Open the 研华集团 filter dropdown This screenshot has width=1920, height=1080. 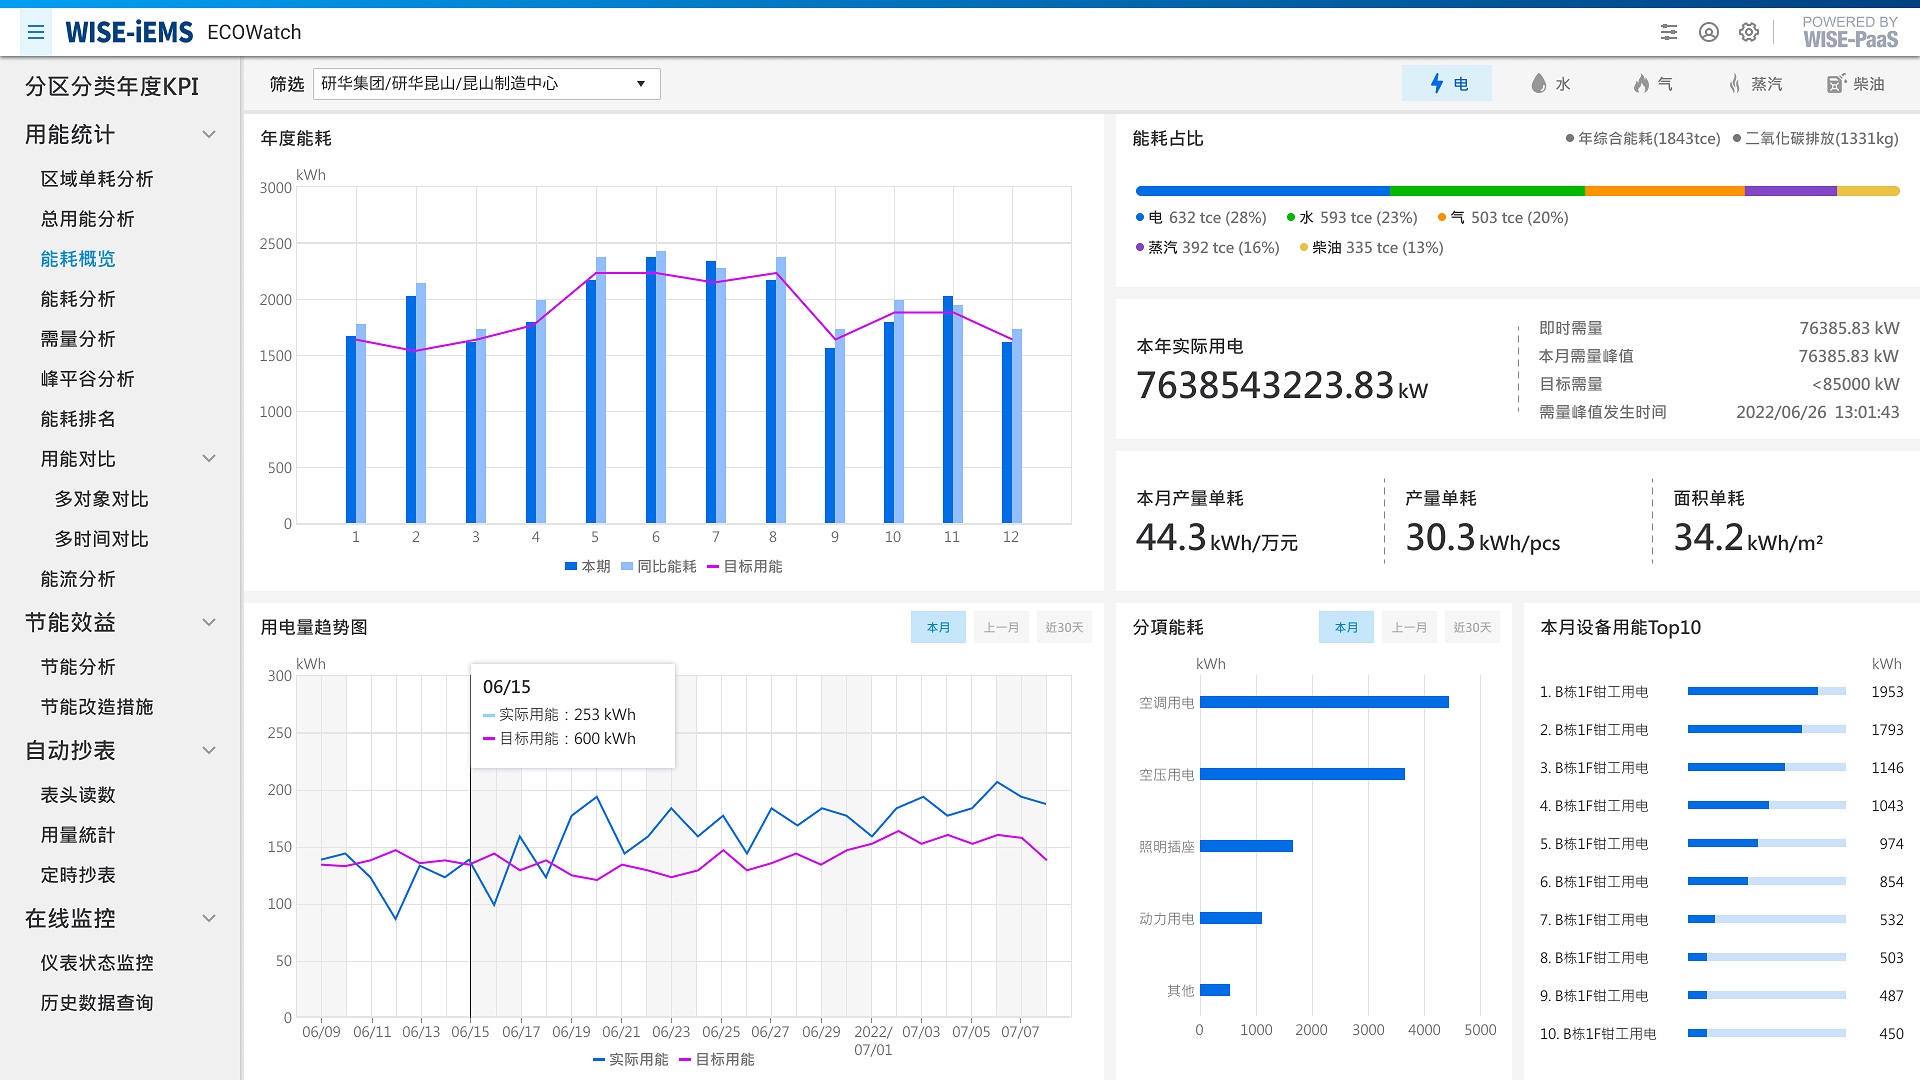point(487,84)
